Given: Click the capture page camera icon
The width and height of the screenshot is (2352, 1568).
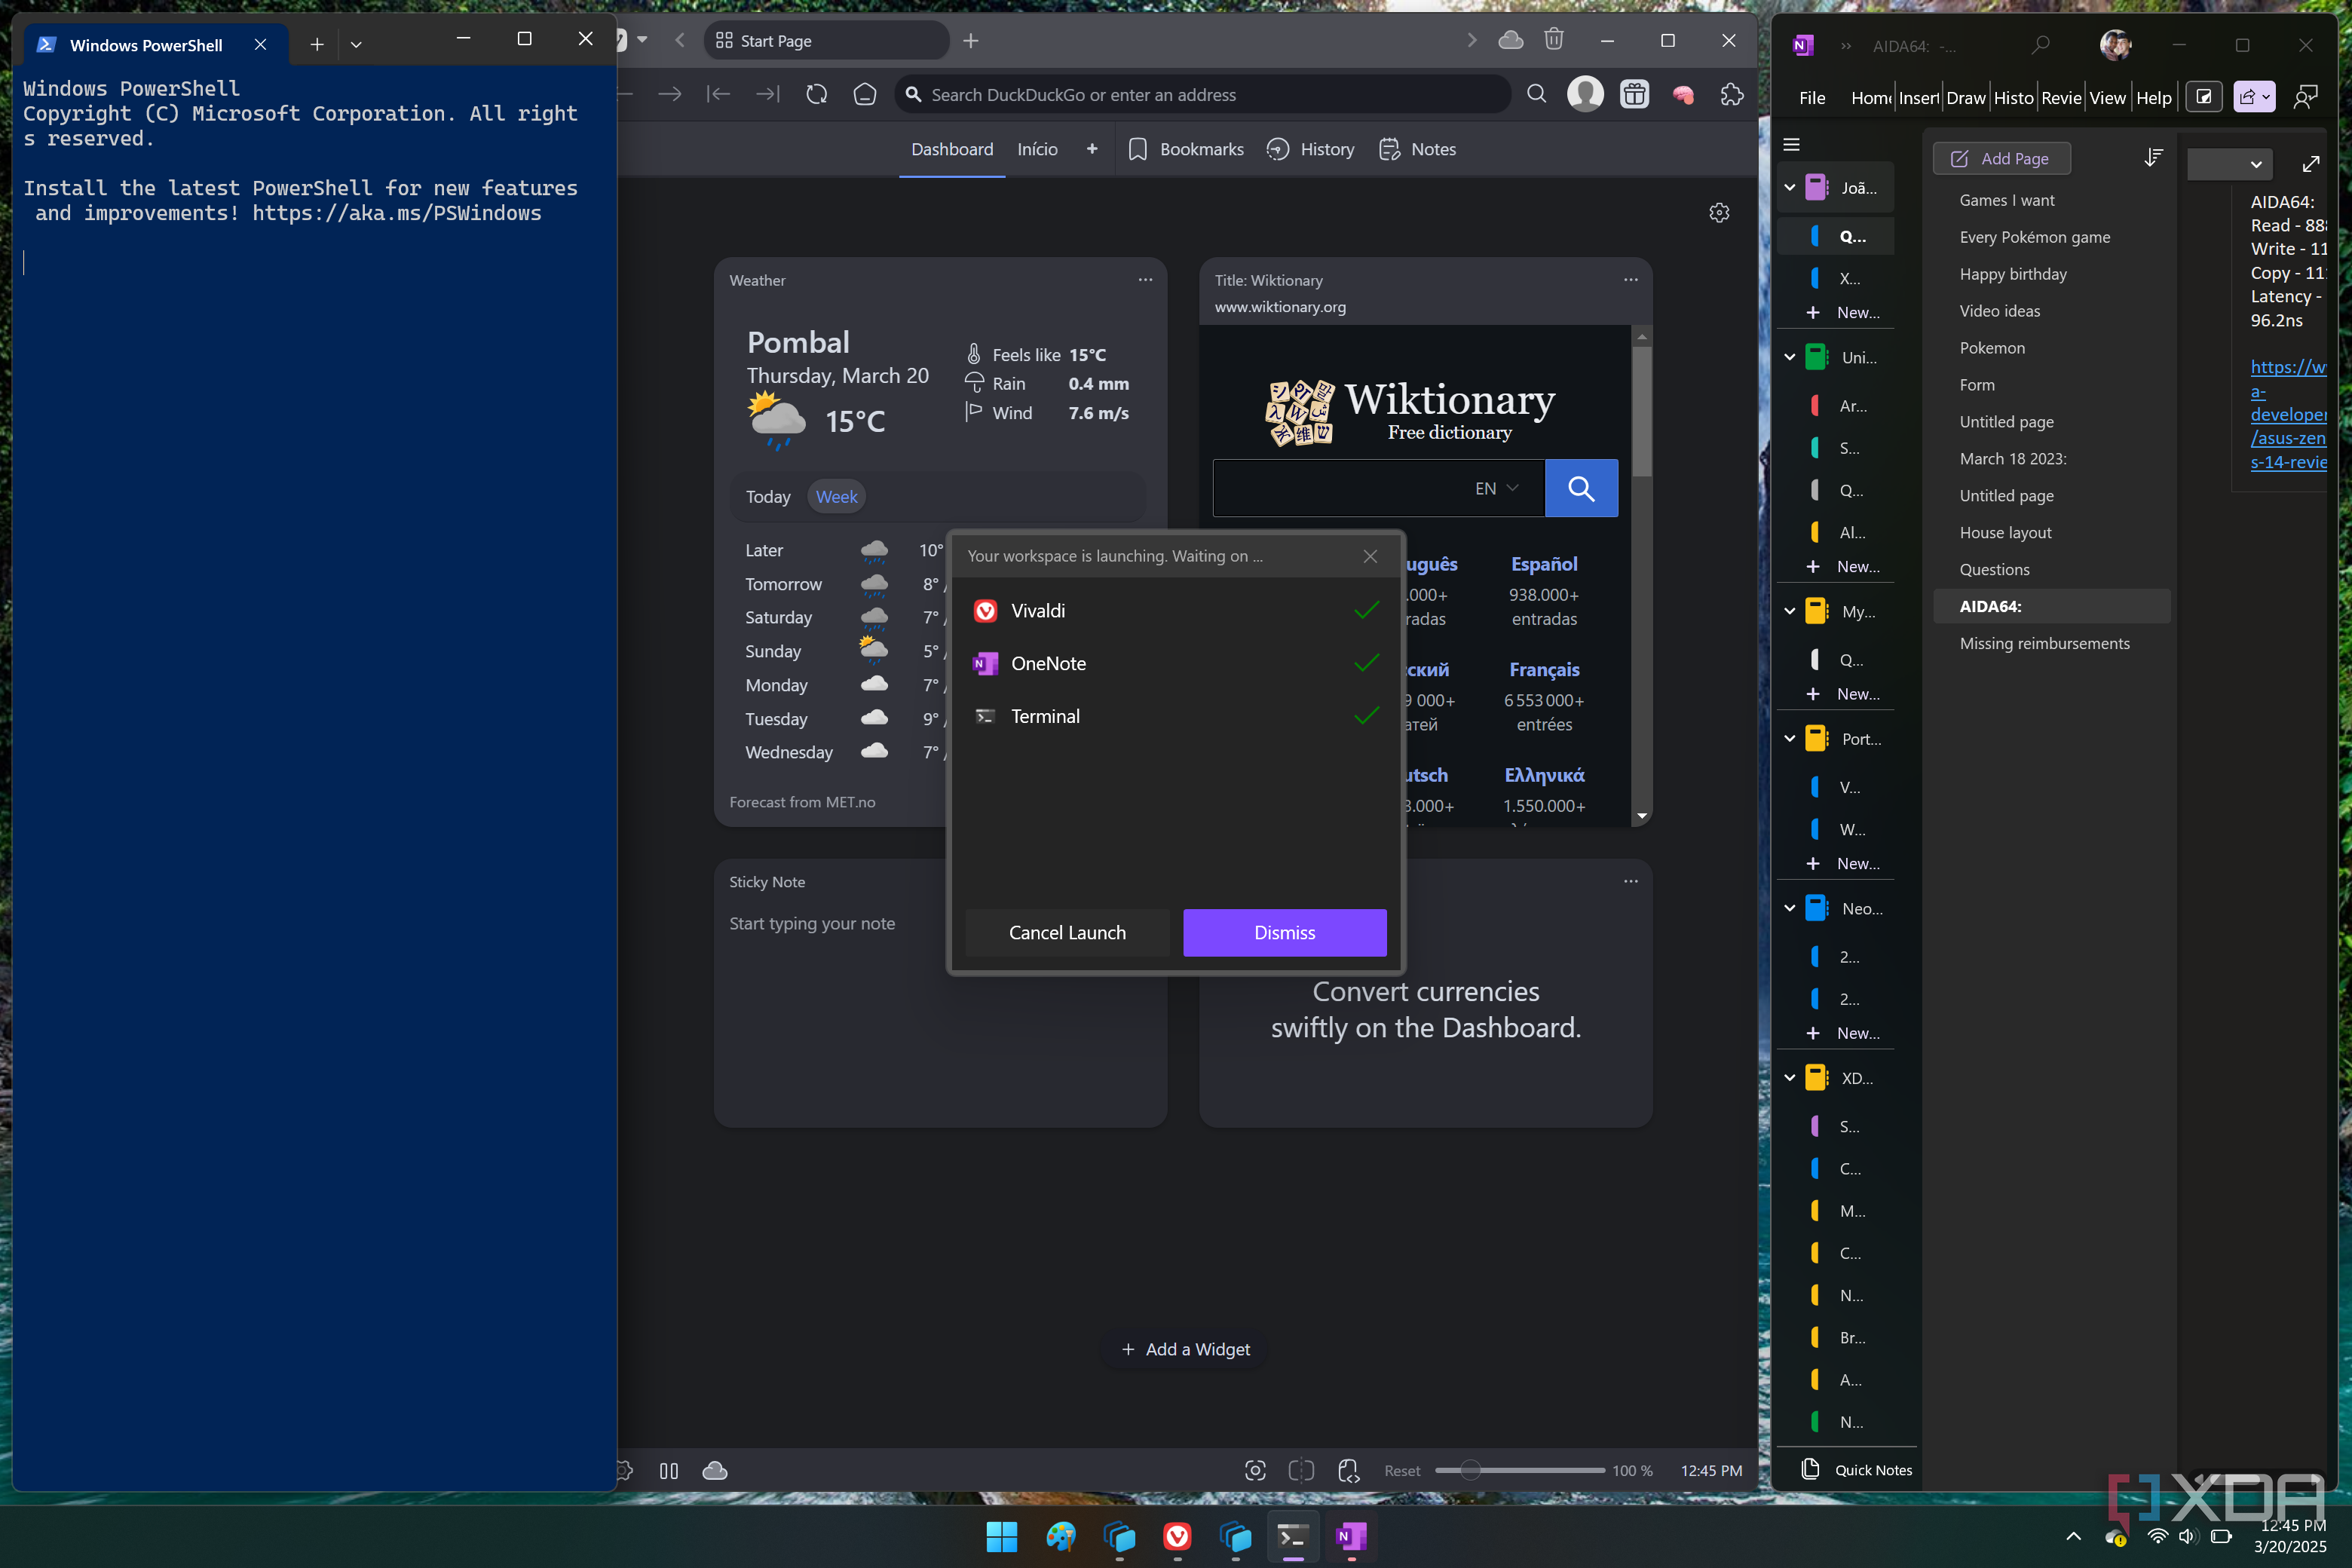Looking at the screenshot, I should click(1255, 1470).
